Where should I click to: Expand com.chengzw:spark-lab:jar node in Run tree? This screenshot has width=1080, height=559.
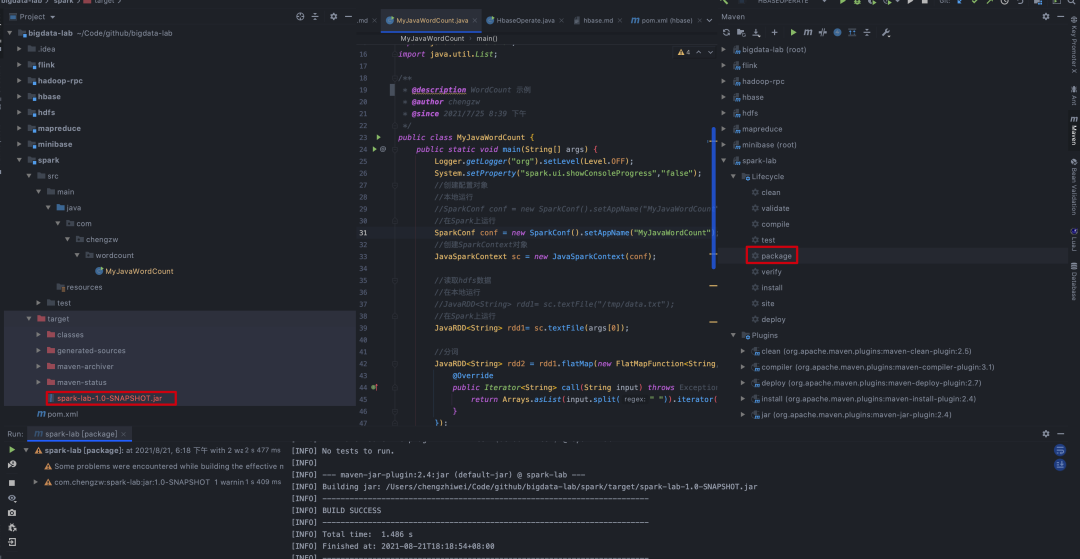pyautogui.click(x=36, y=482)
